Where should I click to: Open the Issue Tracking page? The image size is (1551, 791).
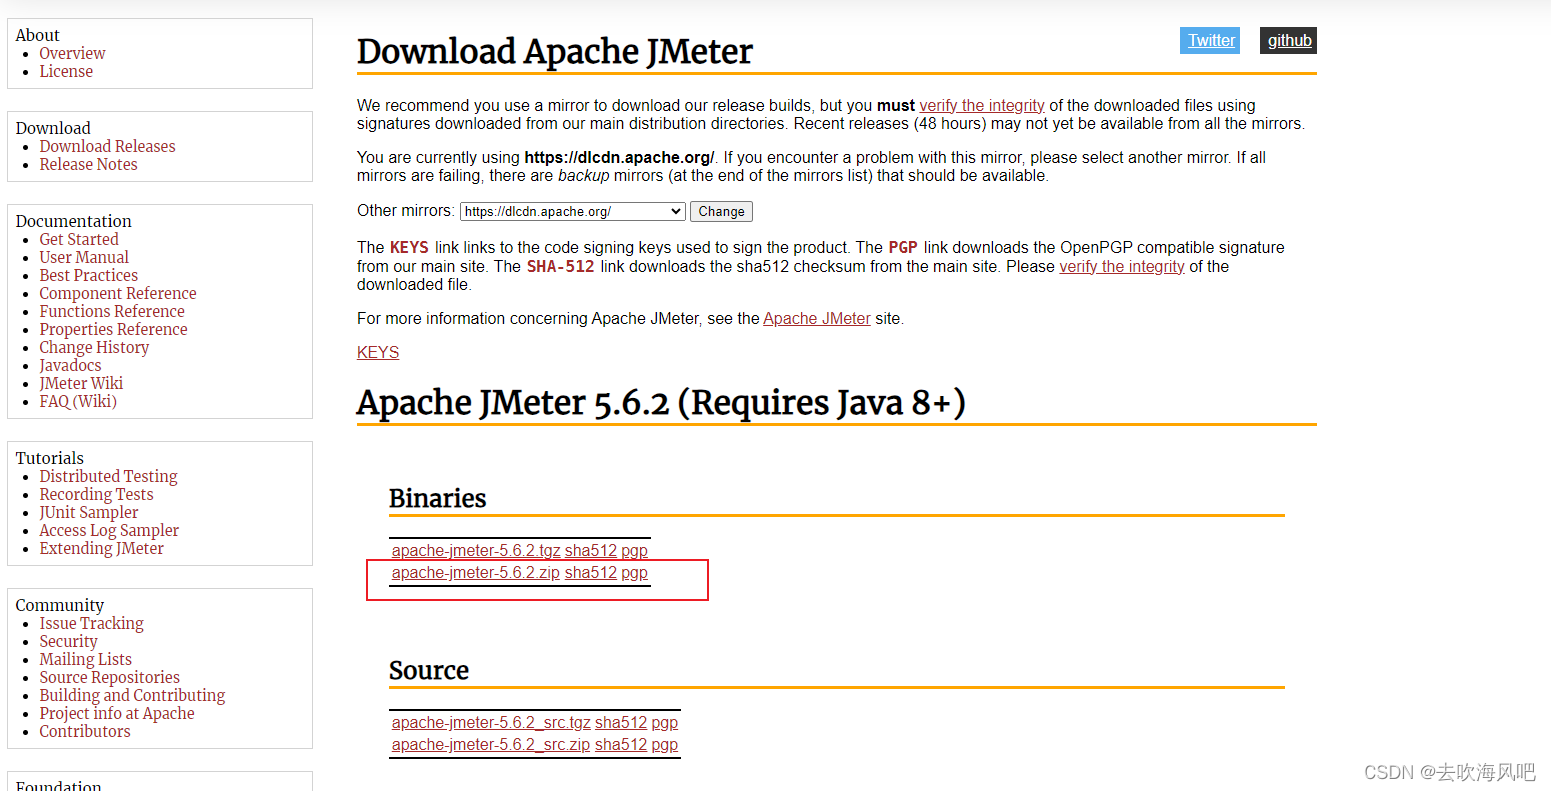pos(91,623)
